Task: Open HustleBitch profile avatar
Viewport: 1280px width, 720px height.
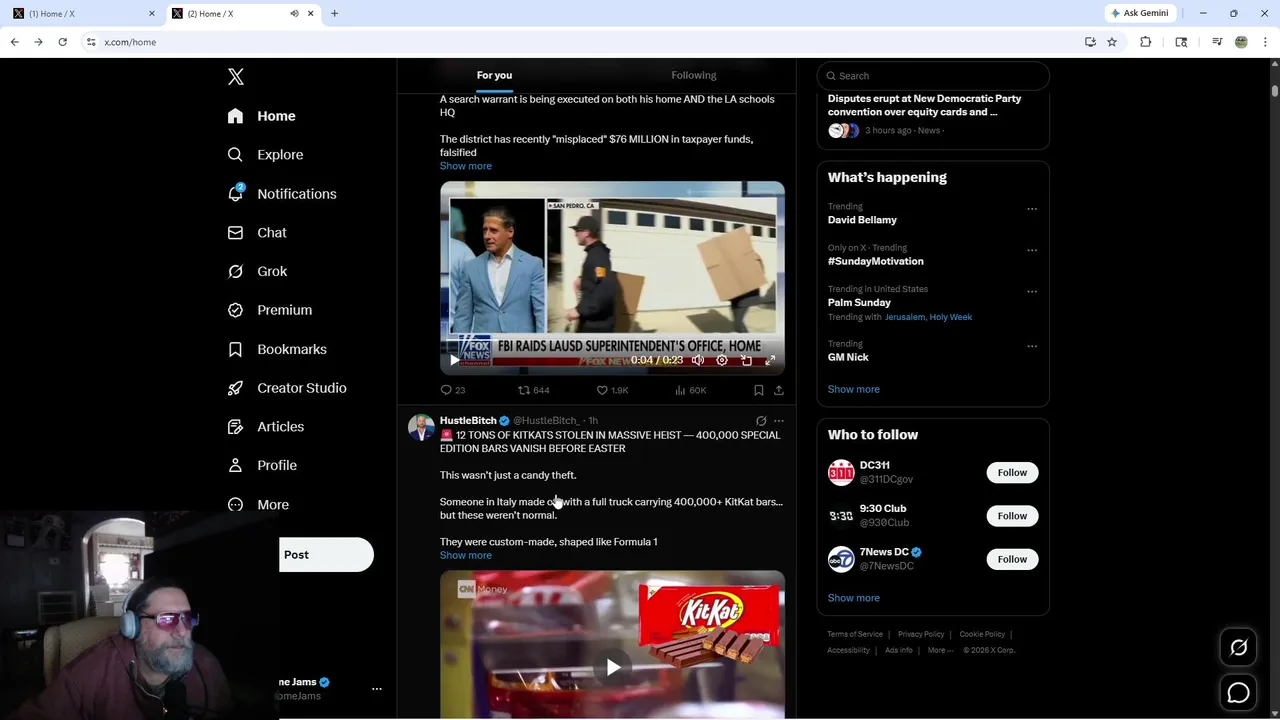Action: tap(421, 428)
